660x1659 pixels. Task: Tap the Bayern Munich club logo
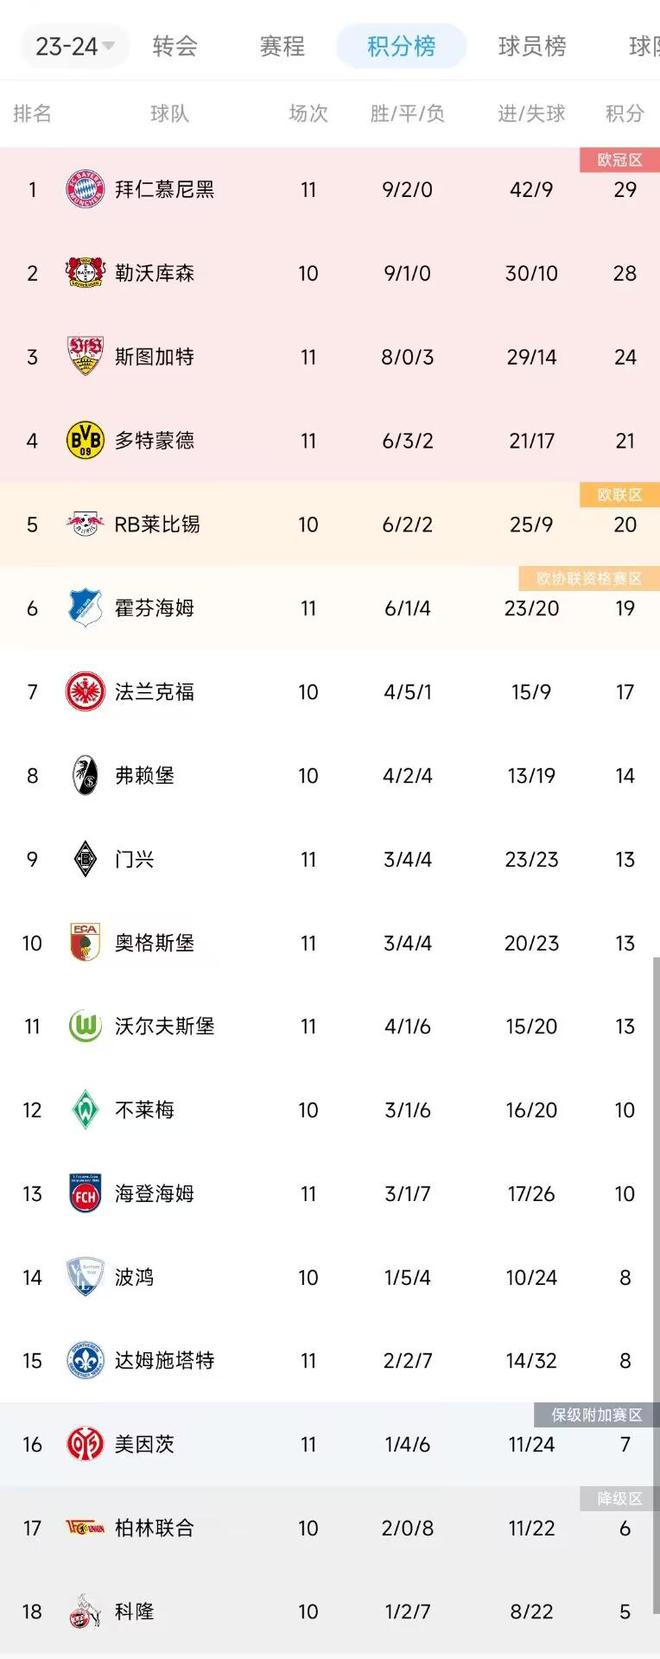[85, 189]
